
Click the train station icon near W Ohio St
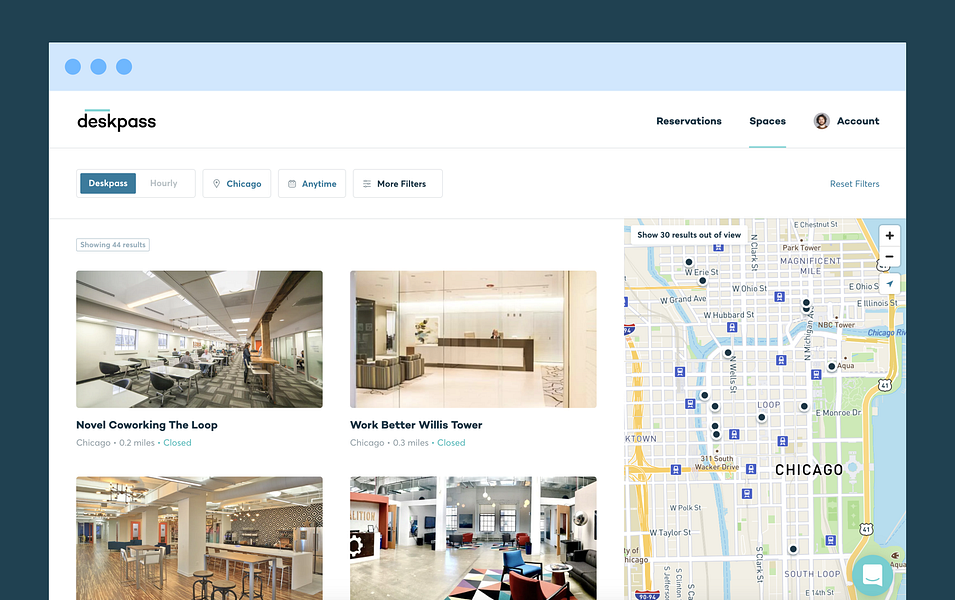pyautogui.click(x=779, y=297)
